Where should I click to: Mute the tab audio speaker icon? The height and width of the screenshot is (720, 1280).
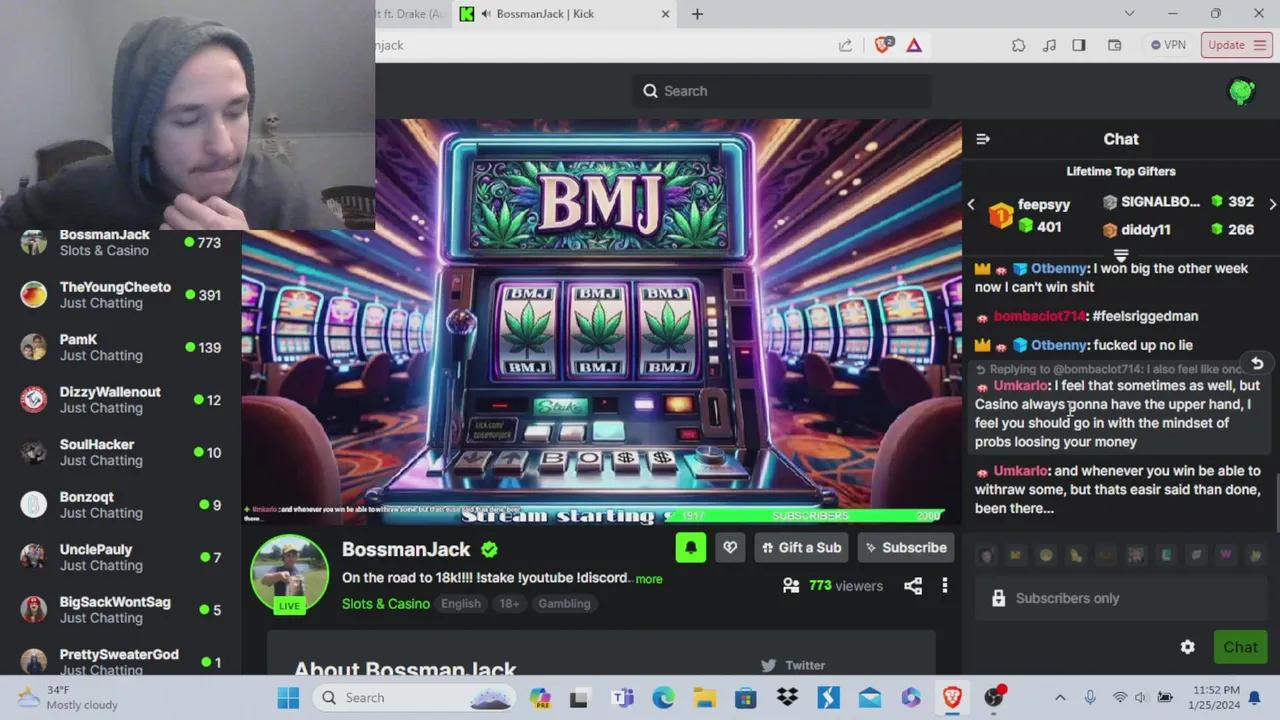(486, 14)
